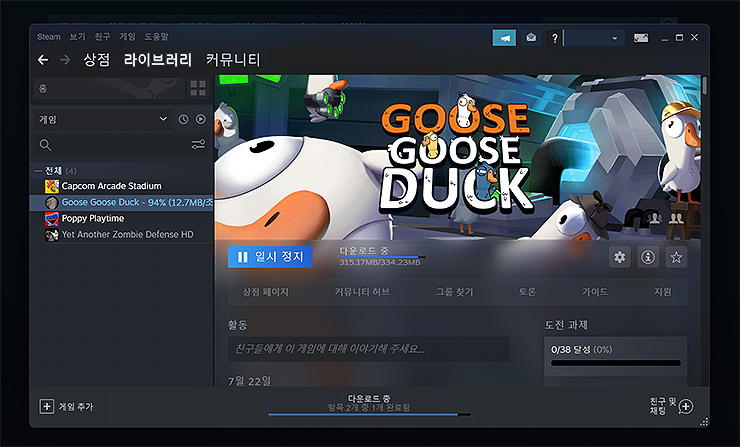
Task: Open the inbox envelope icon
Action: [x=531, y=38]
